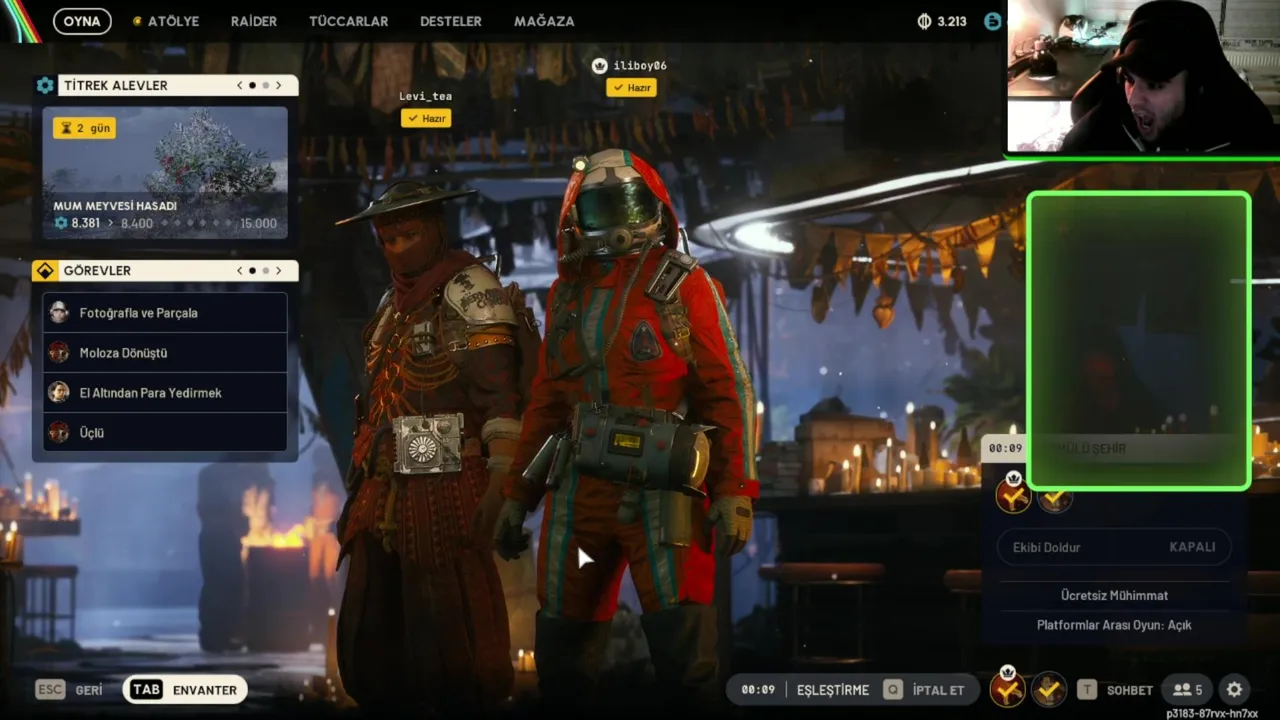1280x720 pixels.
Task: Open the OYNA play tab
Action: click(x=82, y=21)
